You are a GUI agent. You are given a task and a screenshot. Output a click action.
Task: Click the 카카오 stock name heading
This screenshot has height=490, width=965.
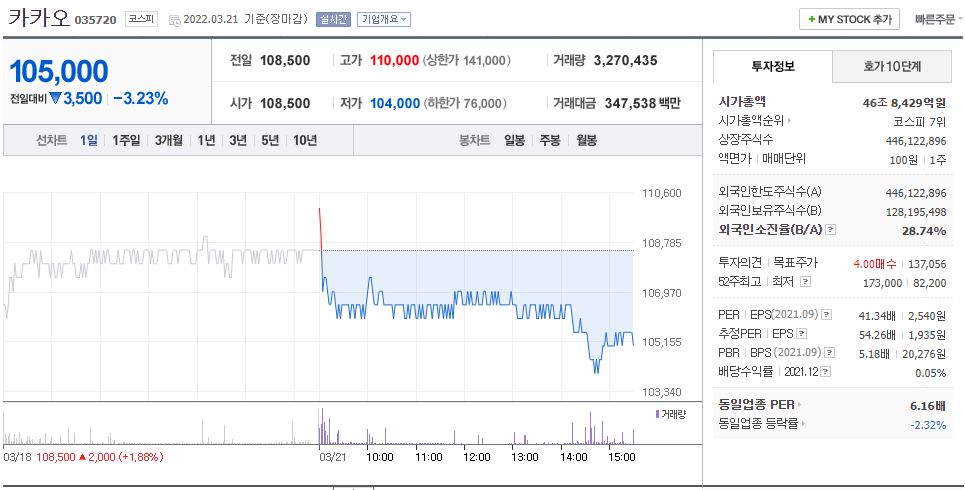point(38,17)
